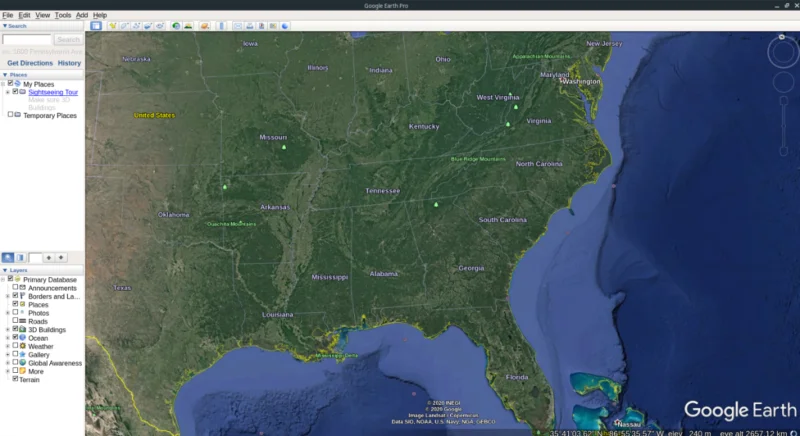Click the Record a Tour icon
Image resolution: width=800 pixels, height=436 pixels.
pos(160,25)
